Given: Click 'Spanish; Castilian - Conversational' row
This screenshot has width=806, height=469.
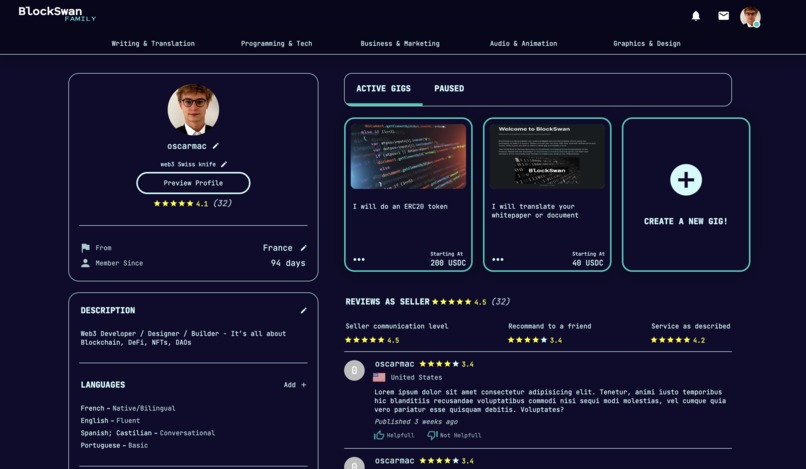Looking at the screenshot, I should pyautogui.click(x=148, y=433).
